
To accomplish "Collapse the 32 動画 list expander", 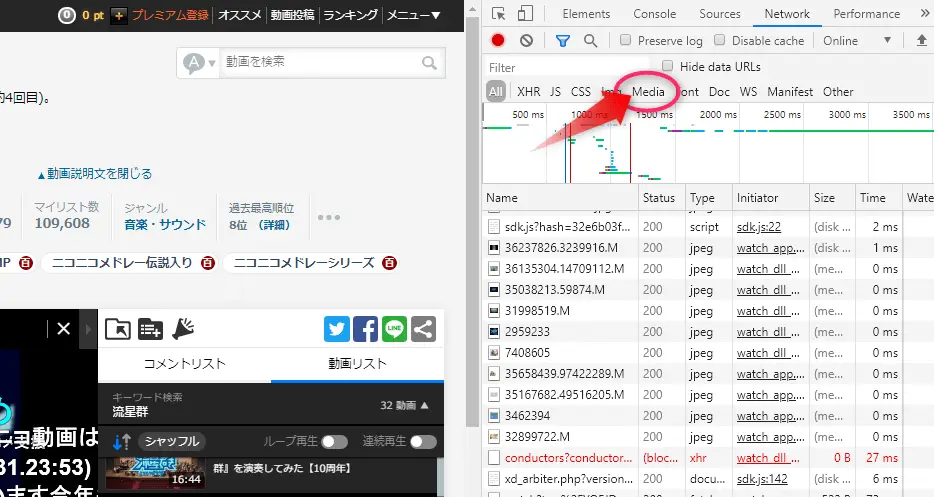I will click(404, 405).
